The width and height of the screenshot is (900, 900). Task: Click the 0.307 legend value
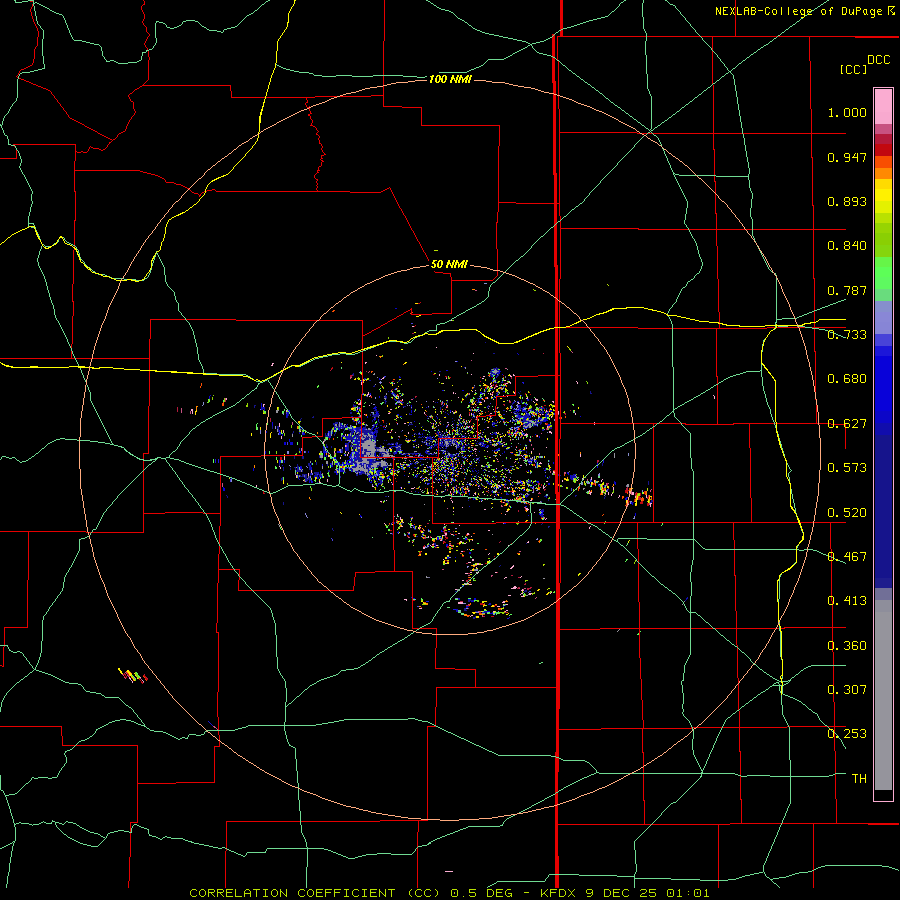[x=847, y=689]
